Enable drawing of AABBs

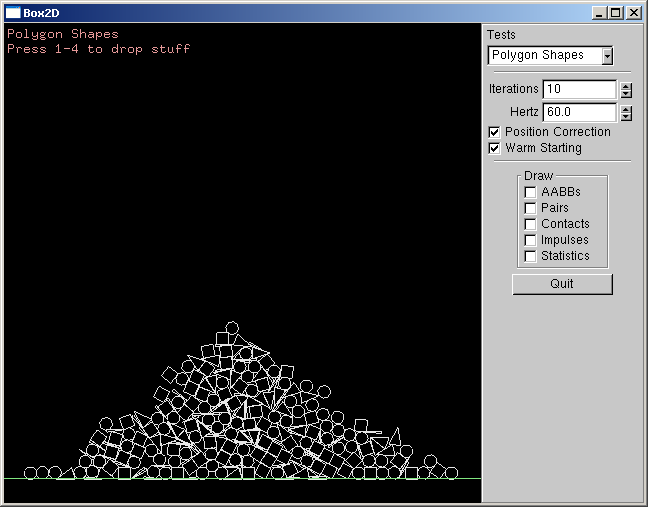(x=530, y=192)
